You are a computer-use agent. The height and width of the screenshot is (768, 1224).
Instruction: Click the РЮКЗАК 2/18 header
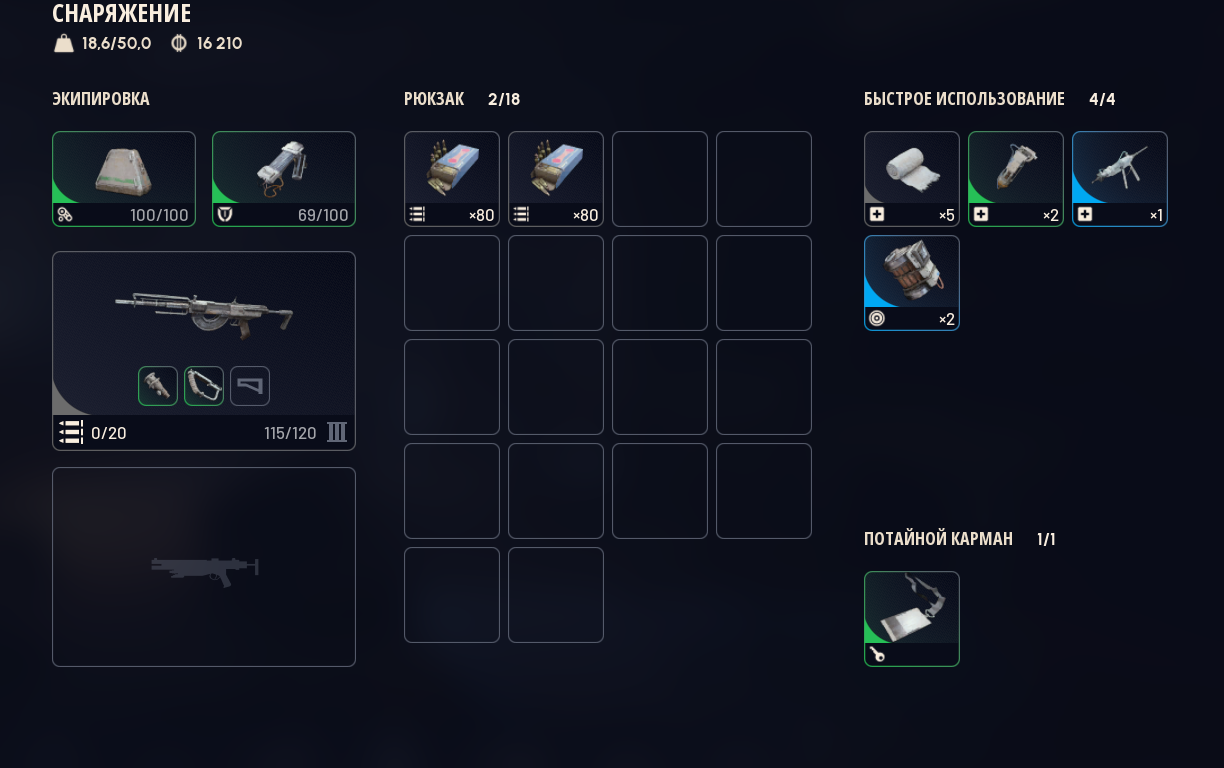coord(462,99)
